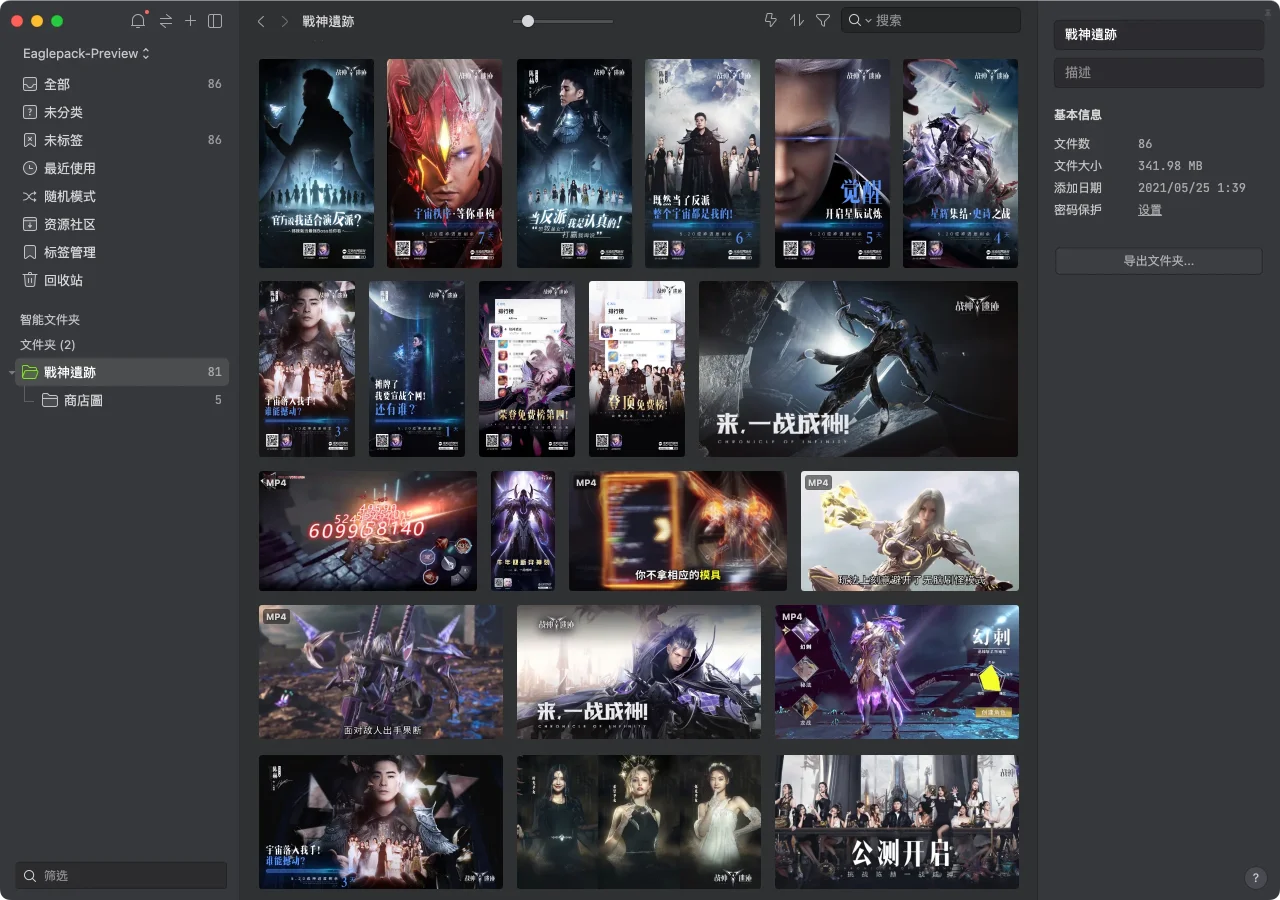The height and width of the screenshot is (900, 1280).
Task: Open the 公测开启 thumbnail image
Action: tap(897, 822)
